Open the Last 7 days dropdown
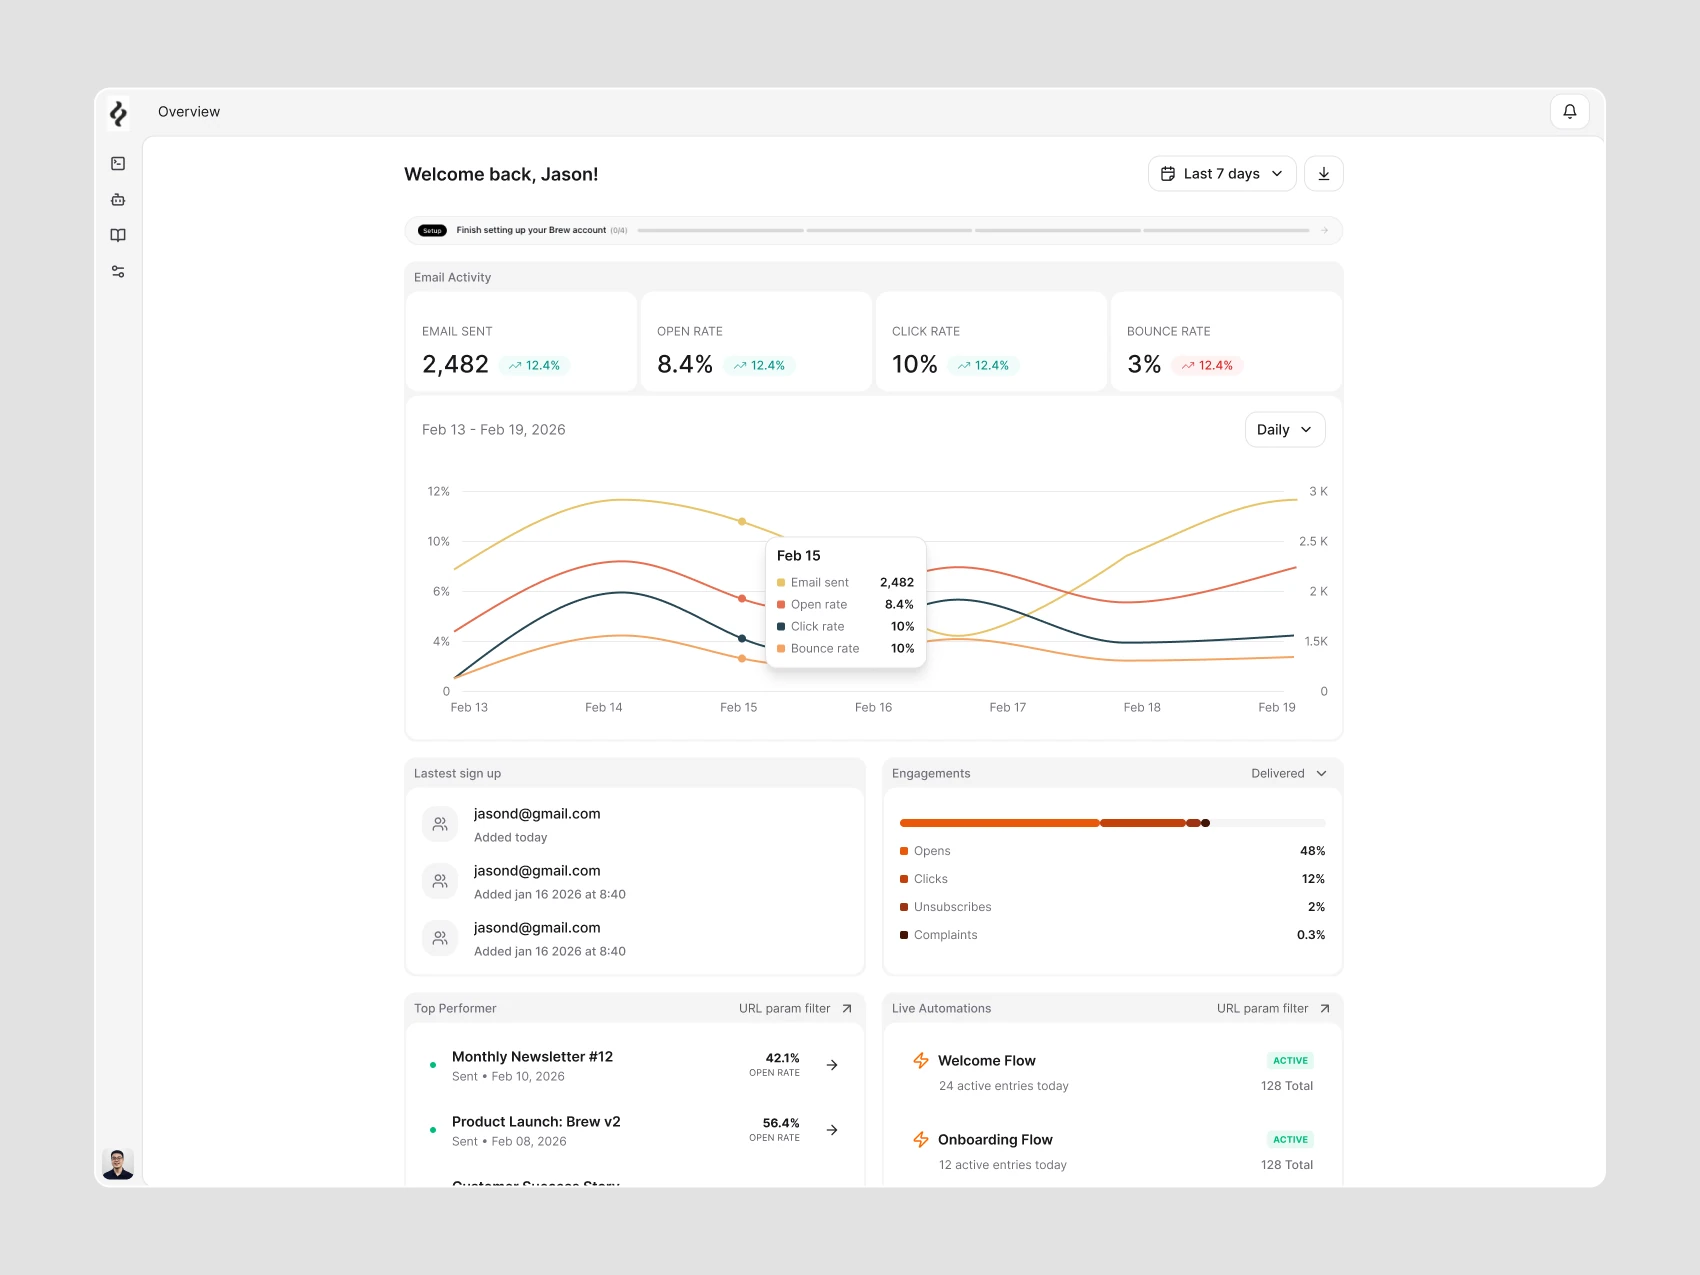The height and width of the screenshot is (1275, 1700). tap(1222, 174)
